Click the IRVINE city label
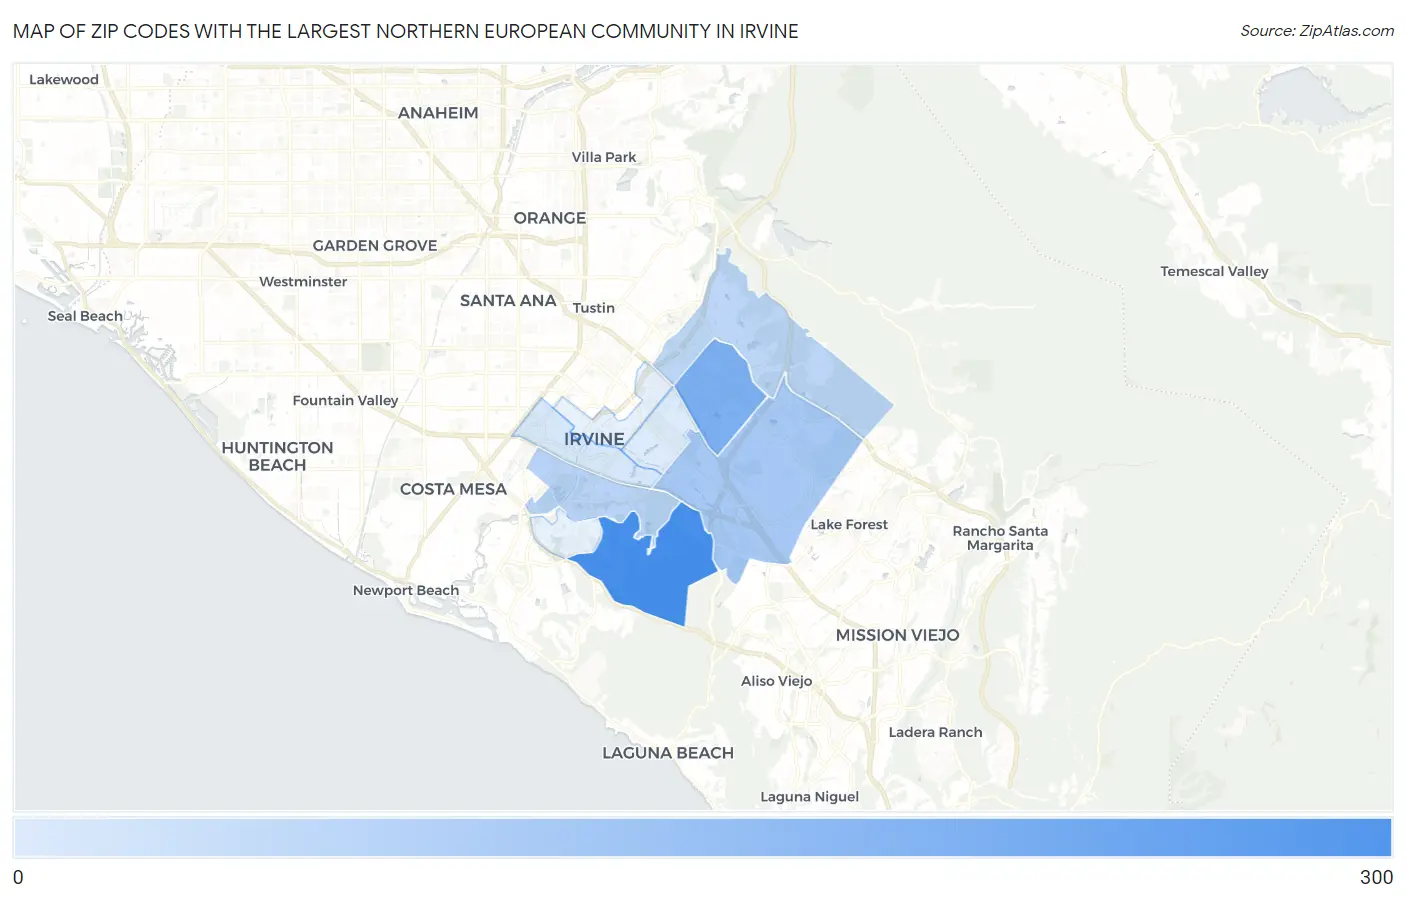 [x=594, y=439]
